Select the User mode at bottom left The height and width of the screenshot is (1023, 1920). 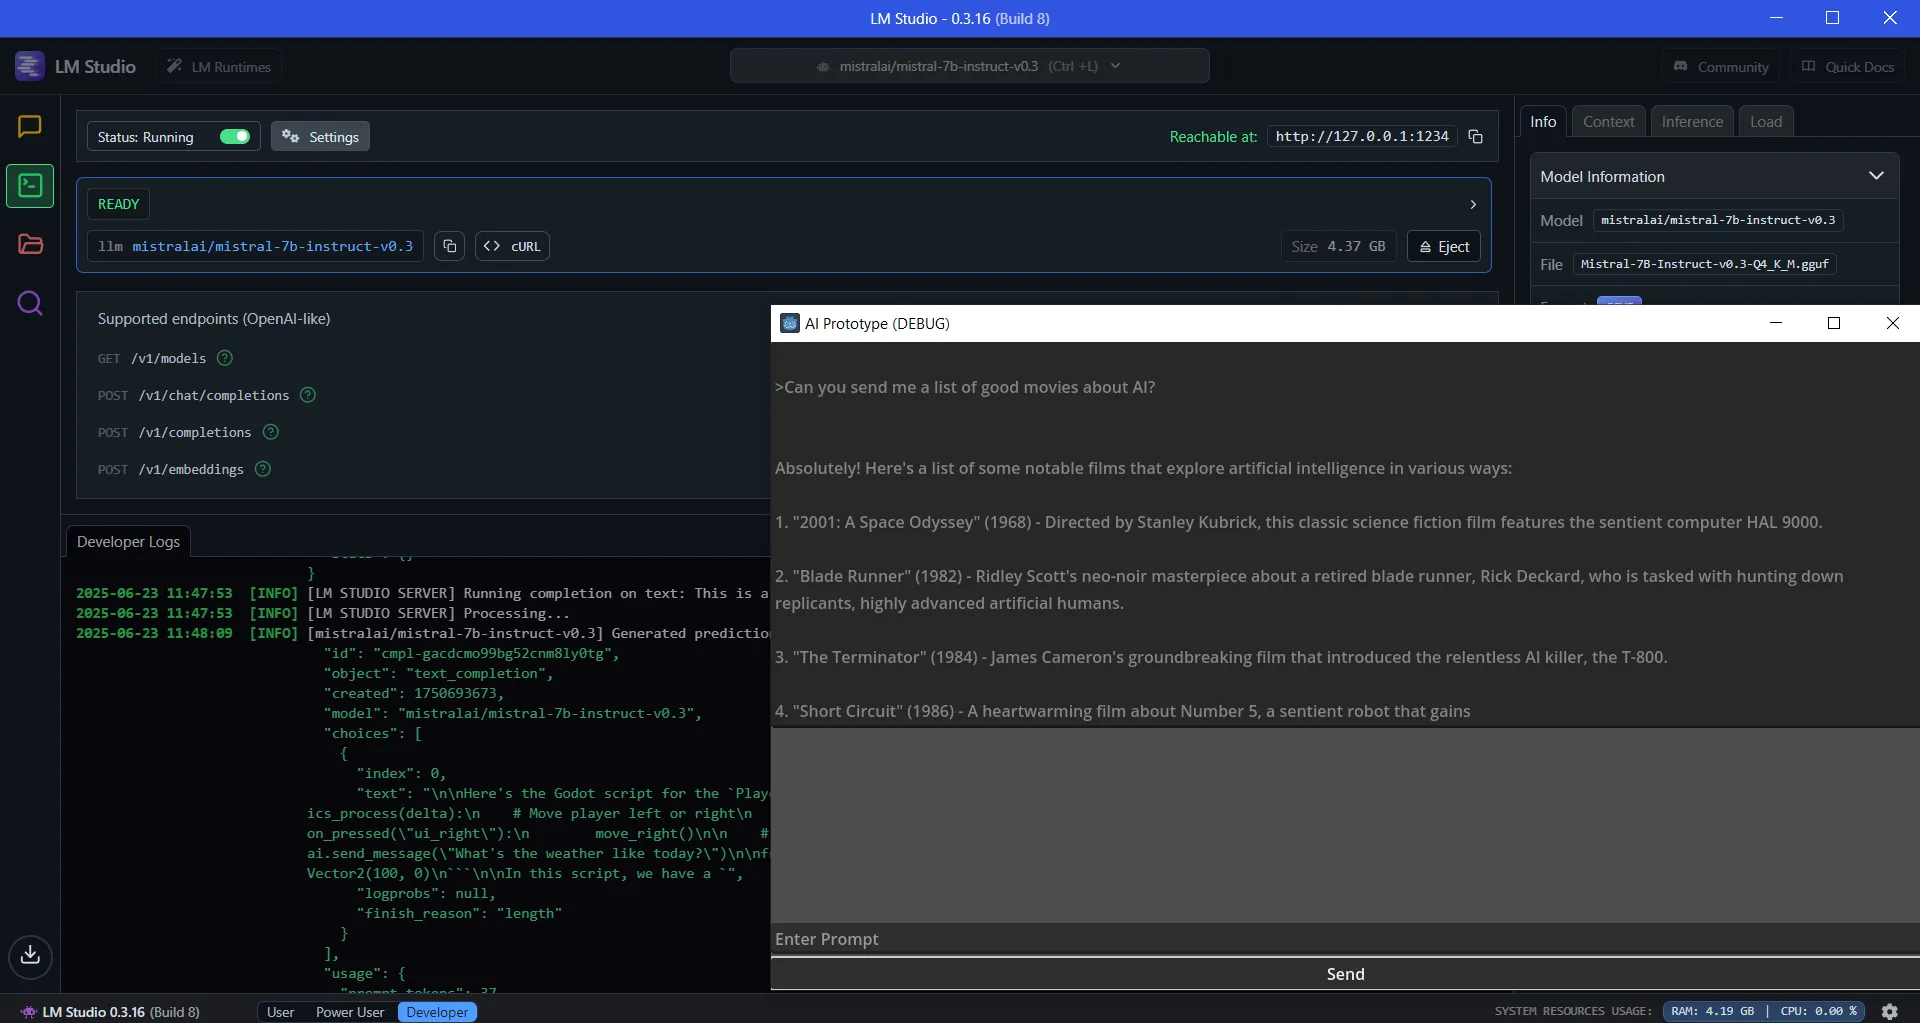coord(280,1011)
